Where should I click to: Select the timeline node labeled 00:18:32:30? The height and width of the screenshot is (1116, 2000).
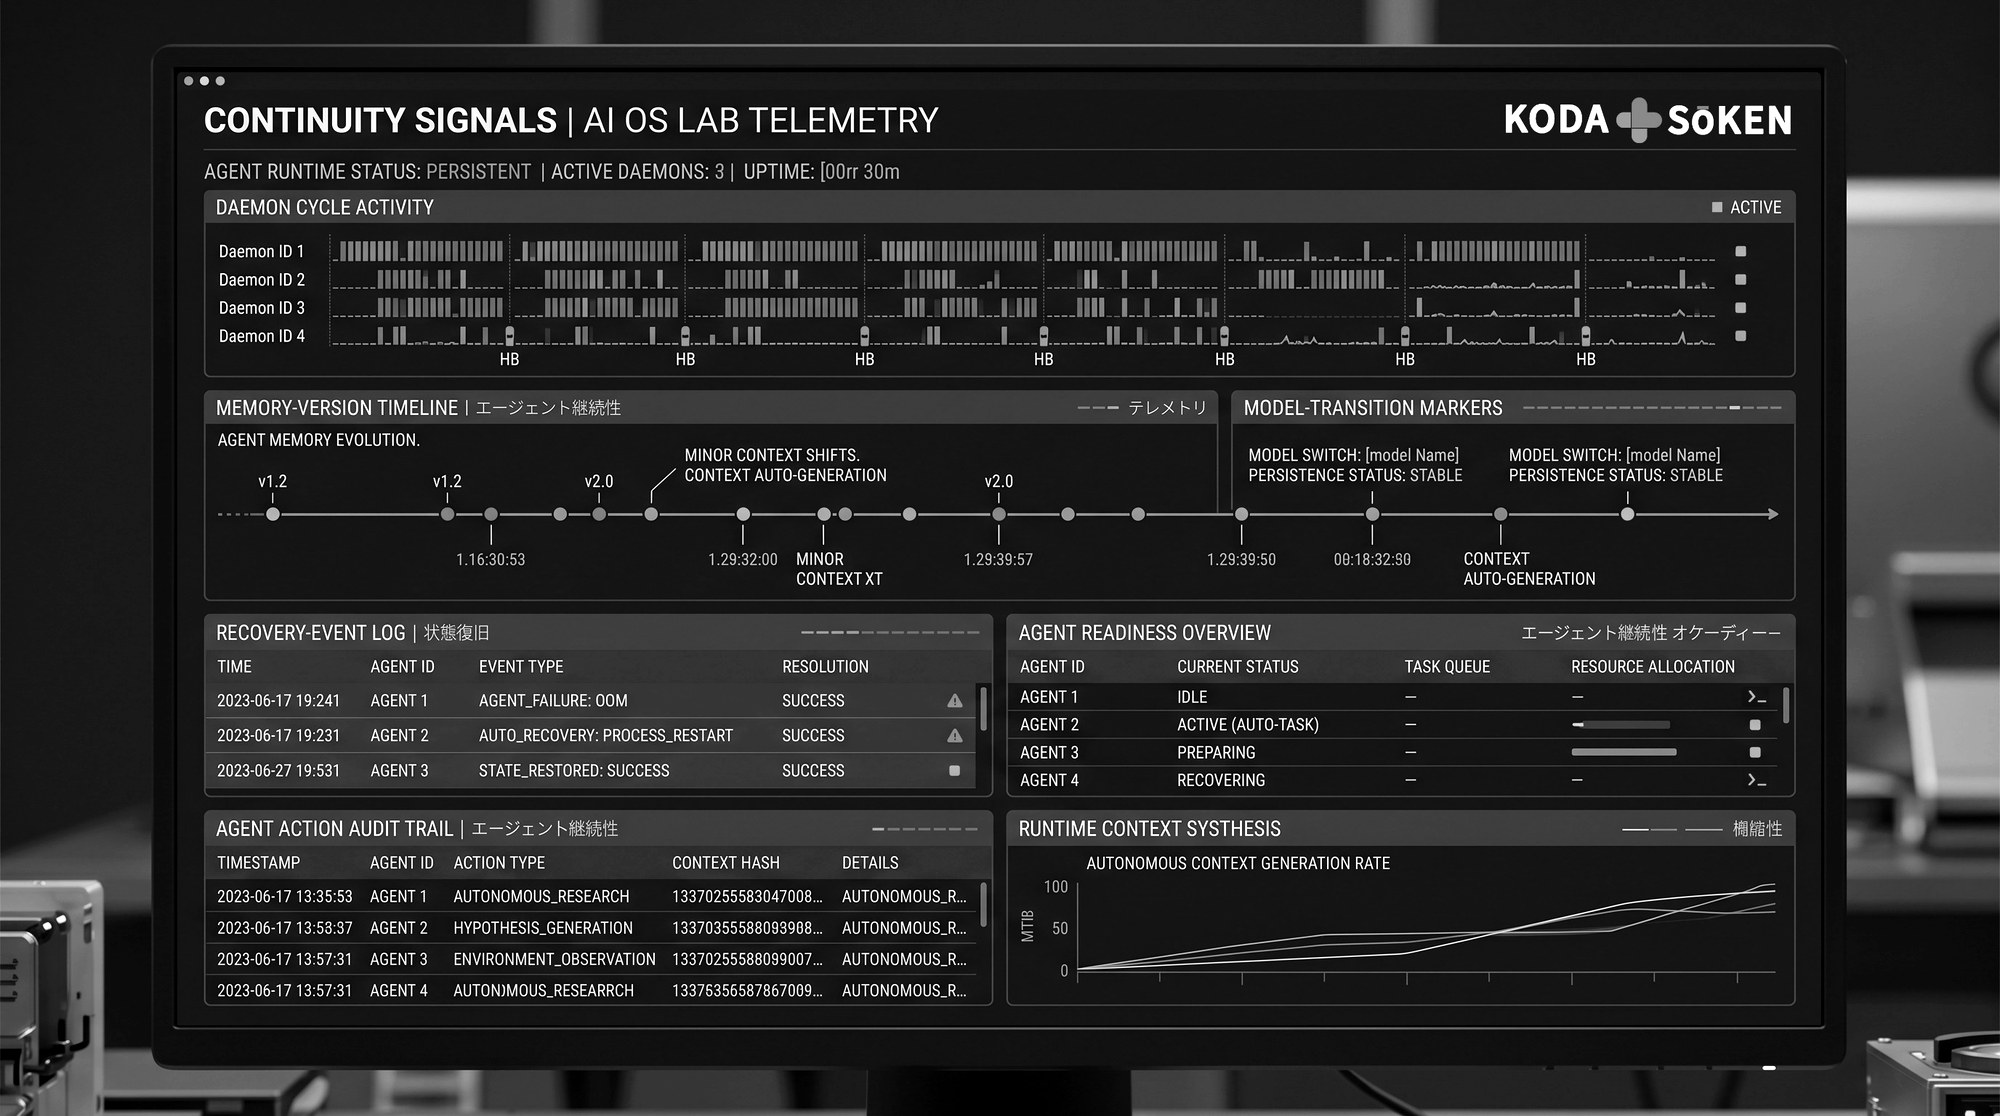pos(1373,514)
